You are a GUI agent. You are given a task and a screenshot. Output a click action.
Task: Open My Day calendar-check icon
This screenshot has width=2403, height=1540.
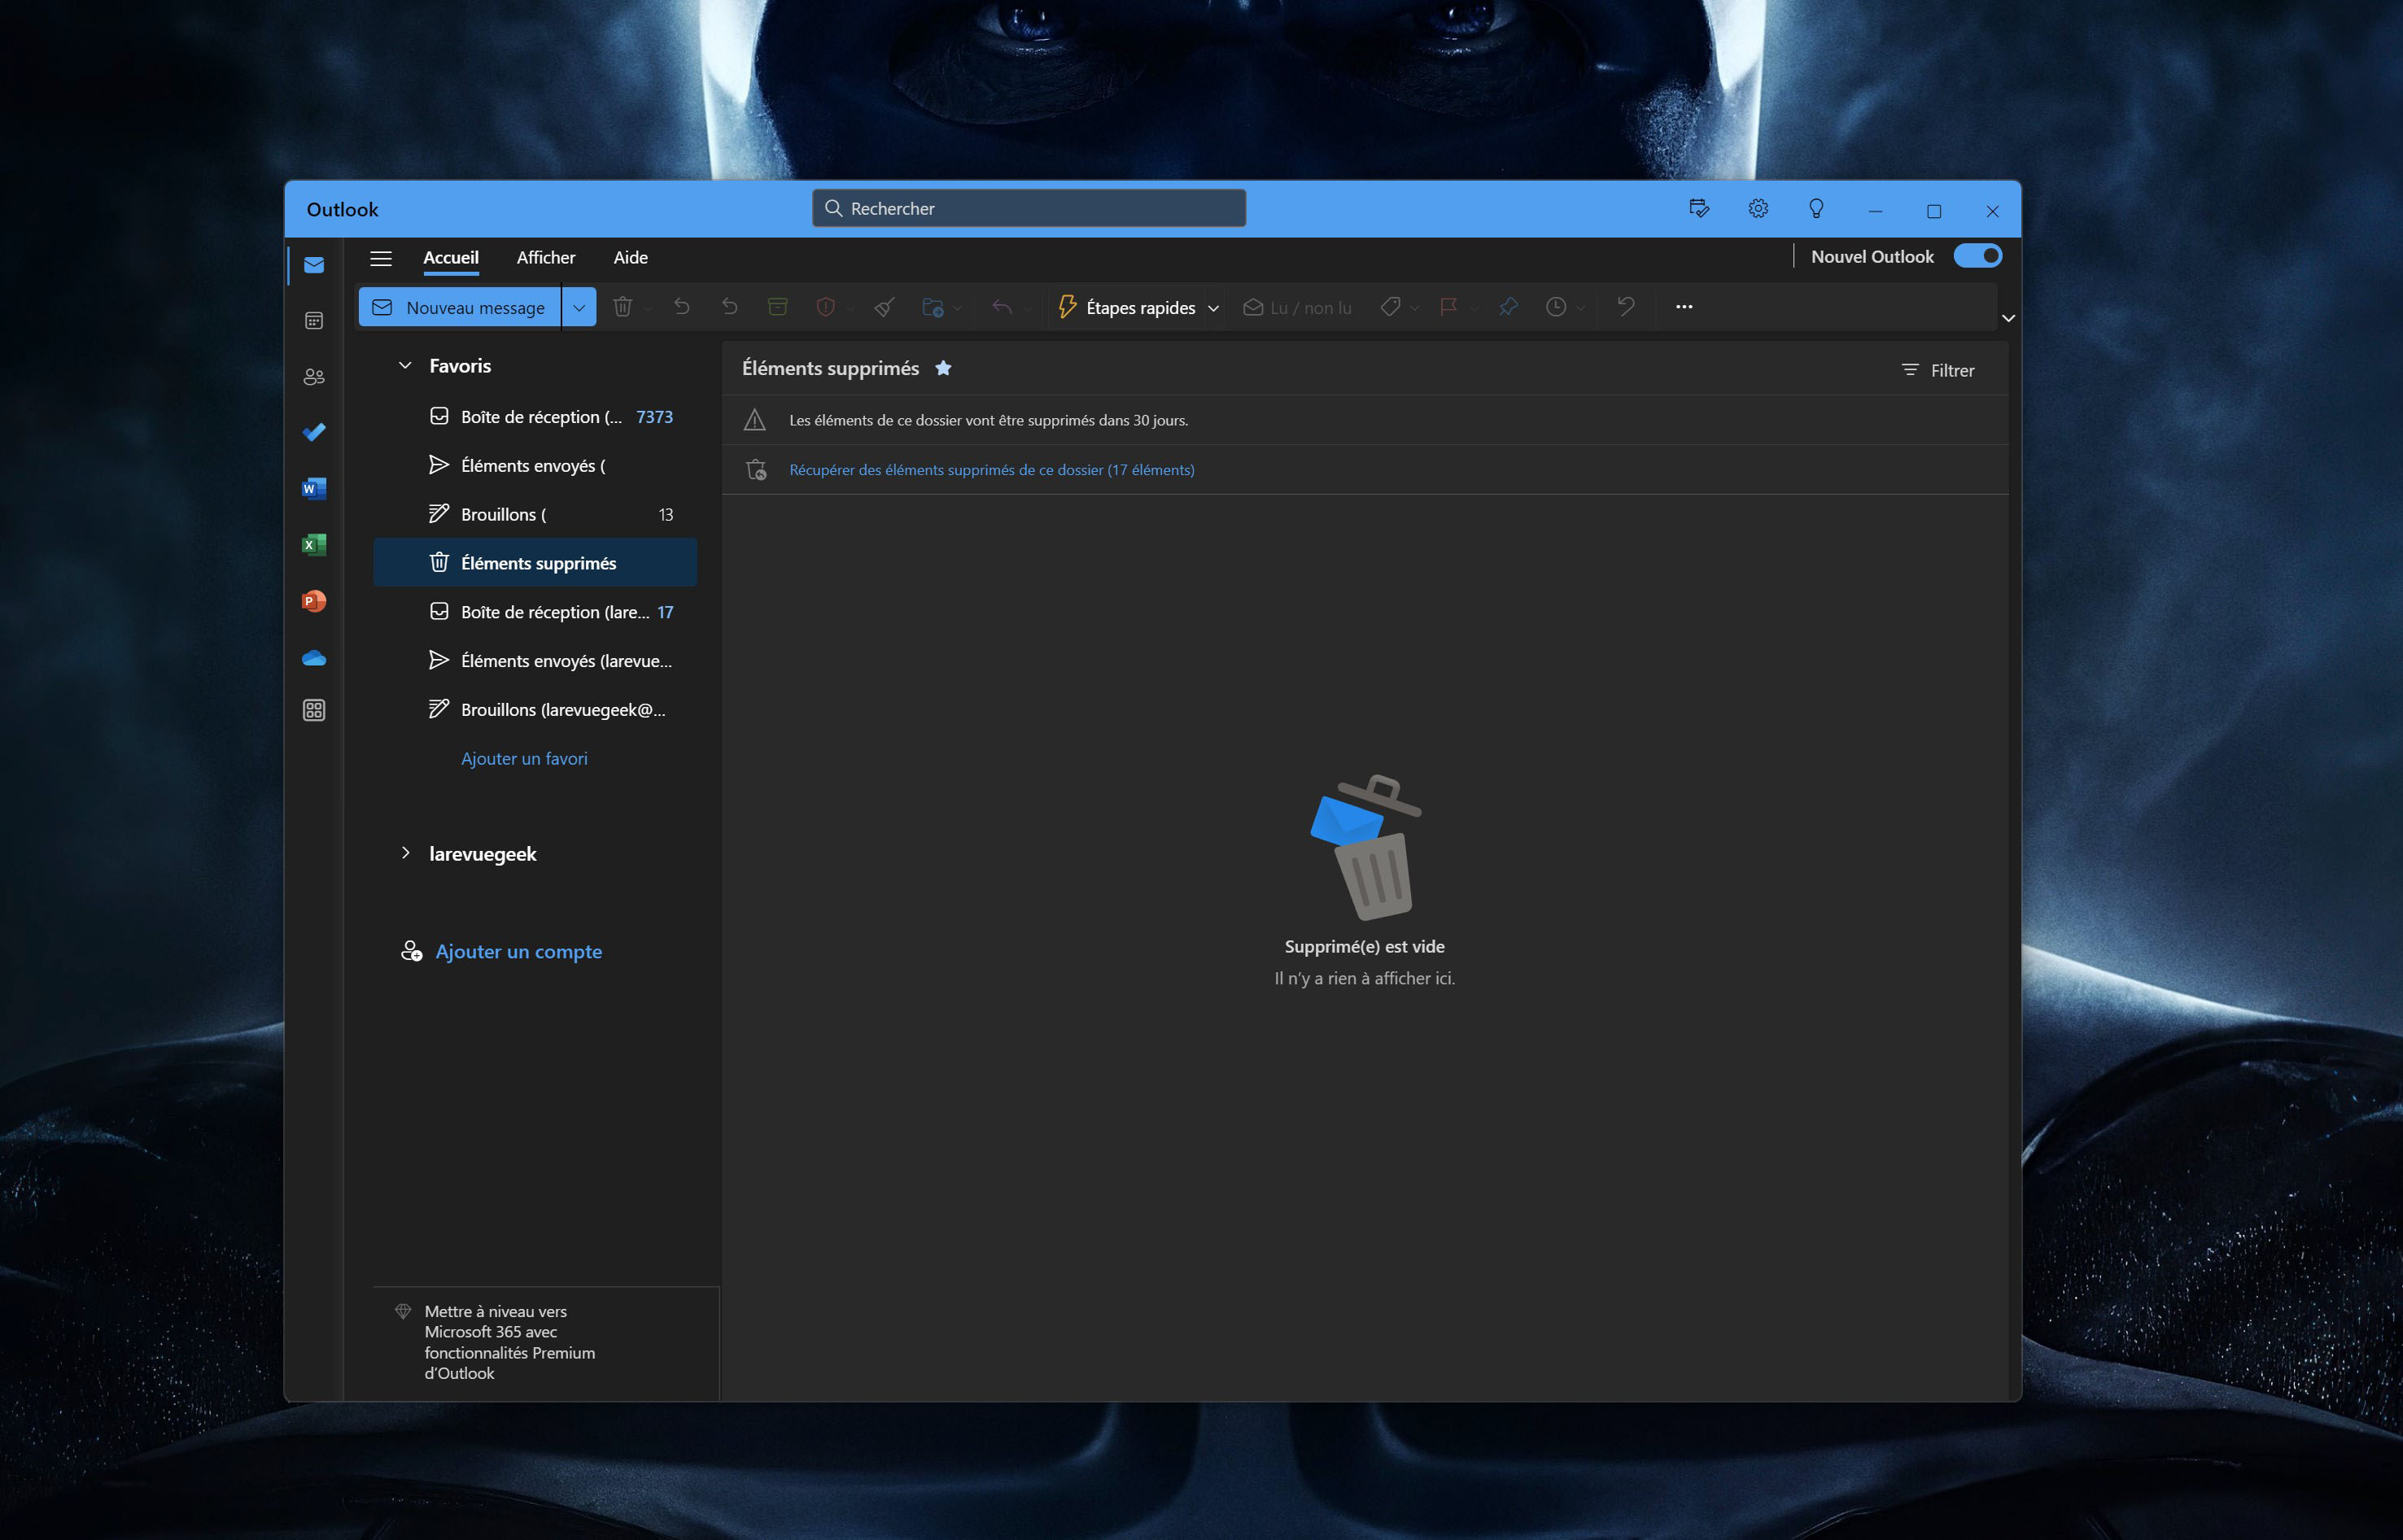click(x=1699, y=209)
